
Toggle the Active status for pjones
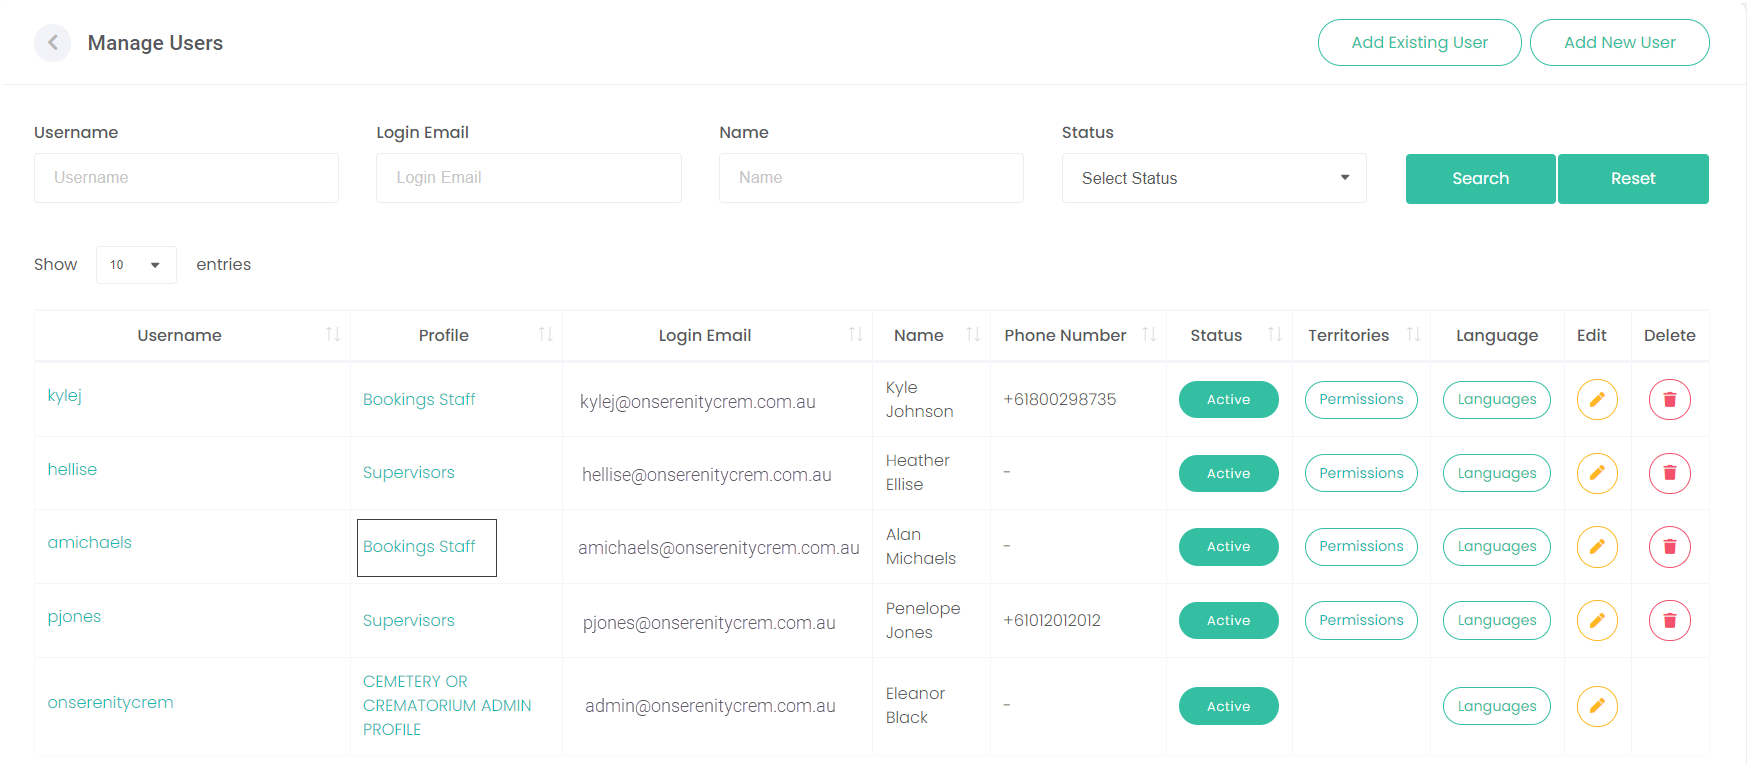point(1229,621)
